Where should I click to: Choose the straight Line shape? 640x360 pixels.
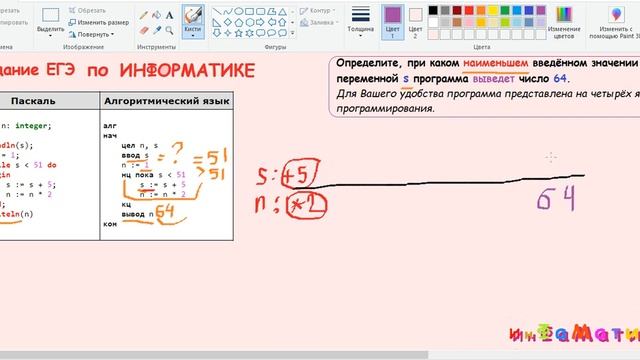(x=217, y=11)
